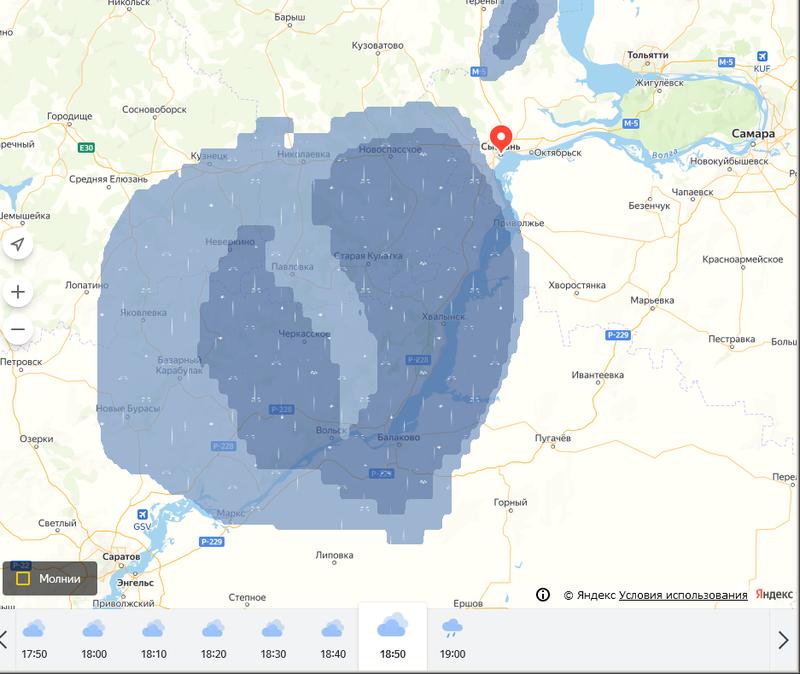This screenshot has width=800, height=674.
Task: Click the geolocation arrow button
Action: 18,245
